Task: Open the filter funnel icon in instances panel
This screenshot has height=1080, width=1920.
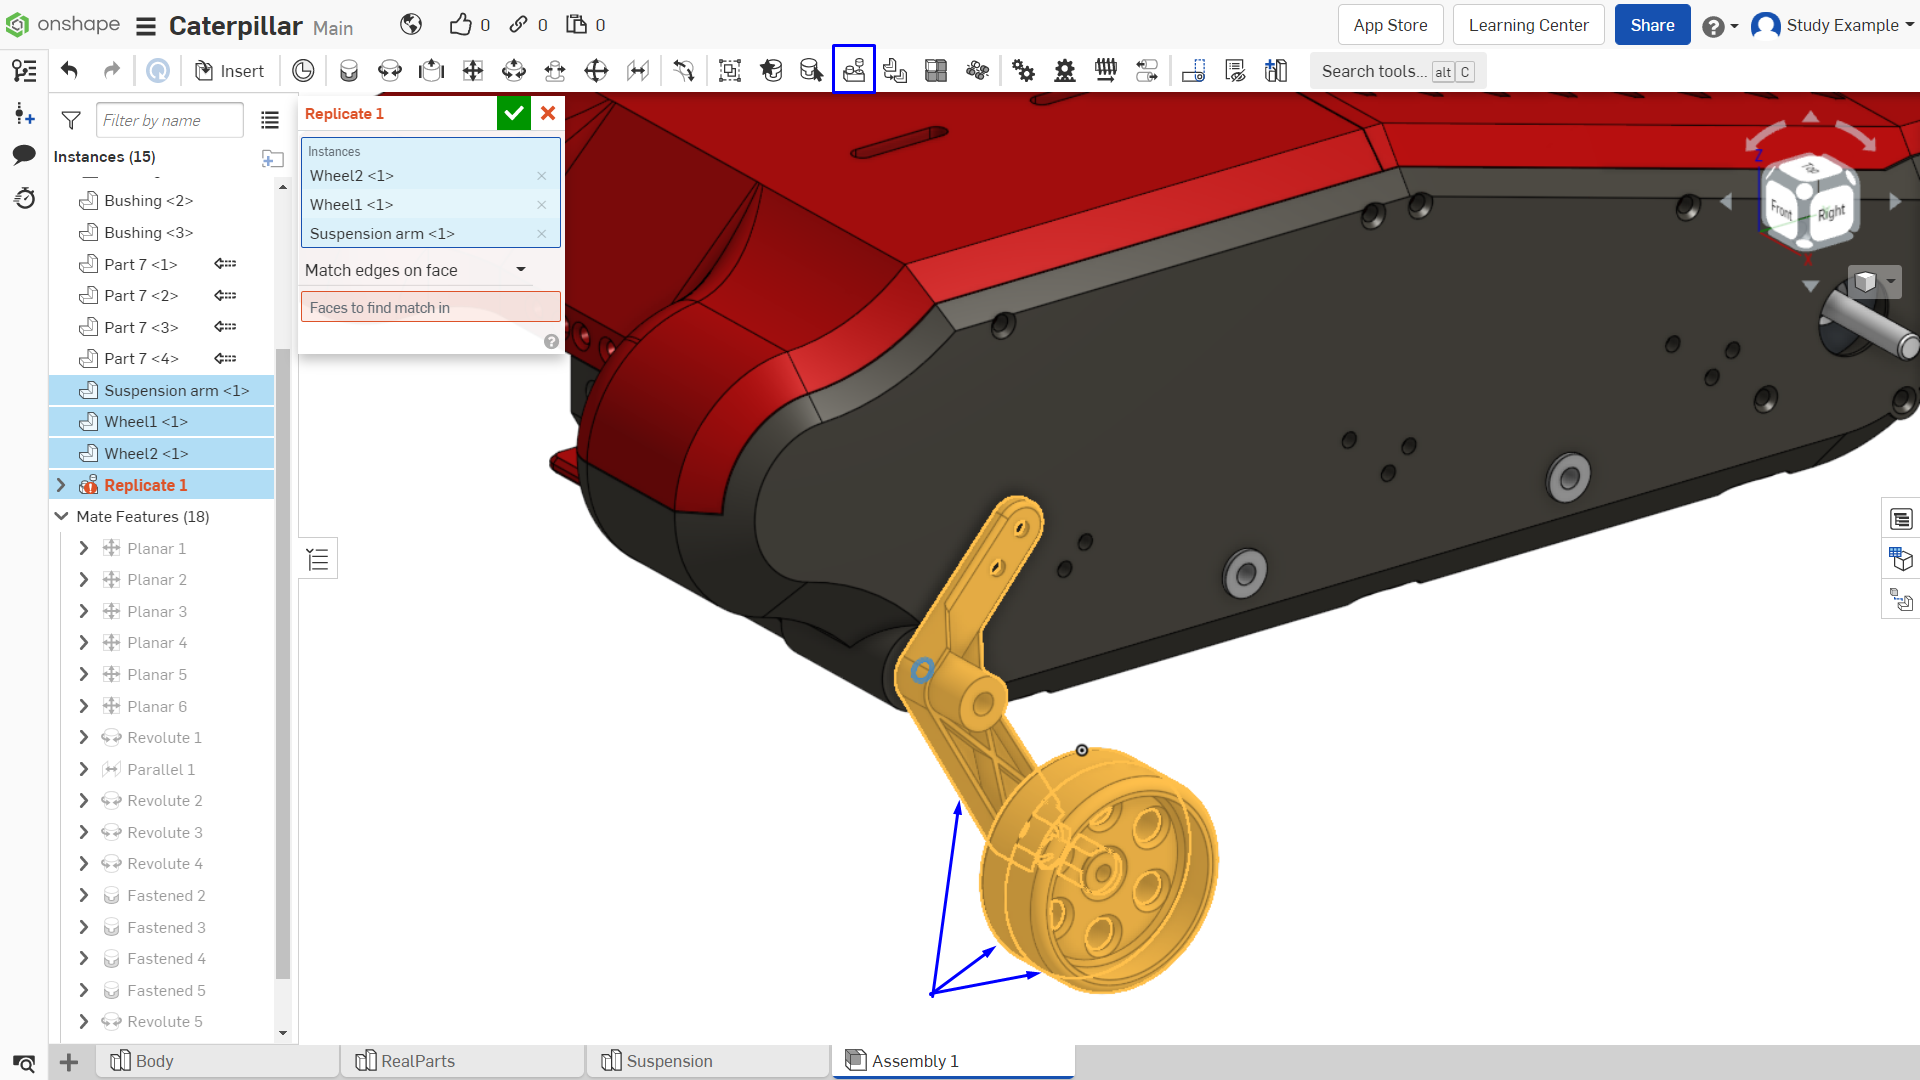Action: tap(71, 120)
